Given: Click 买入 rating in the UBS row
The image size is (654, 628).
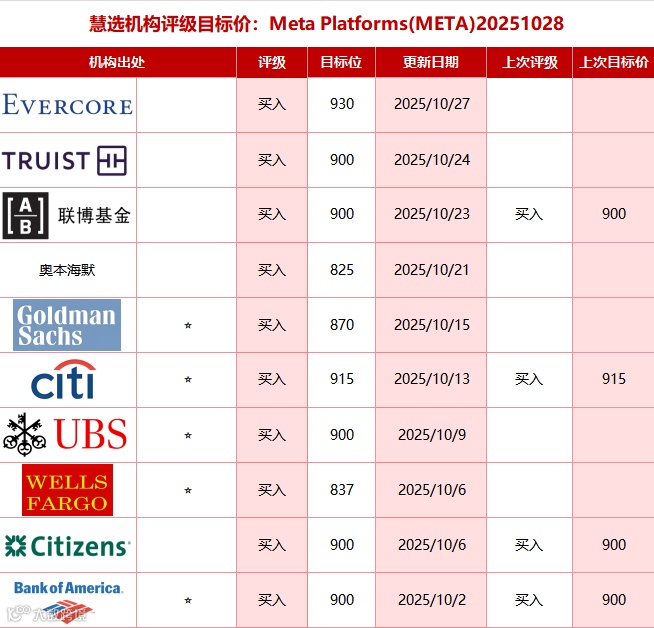Looking at the screenshot, I should (272, 435).
